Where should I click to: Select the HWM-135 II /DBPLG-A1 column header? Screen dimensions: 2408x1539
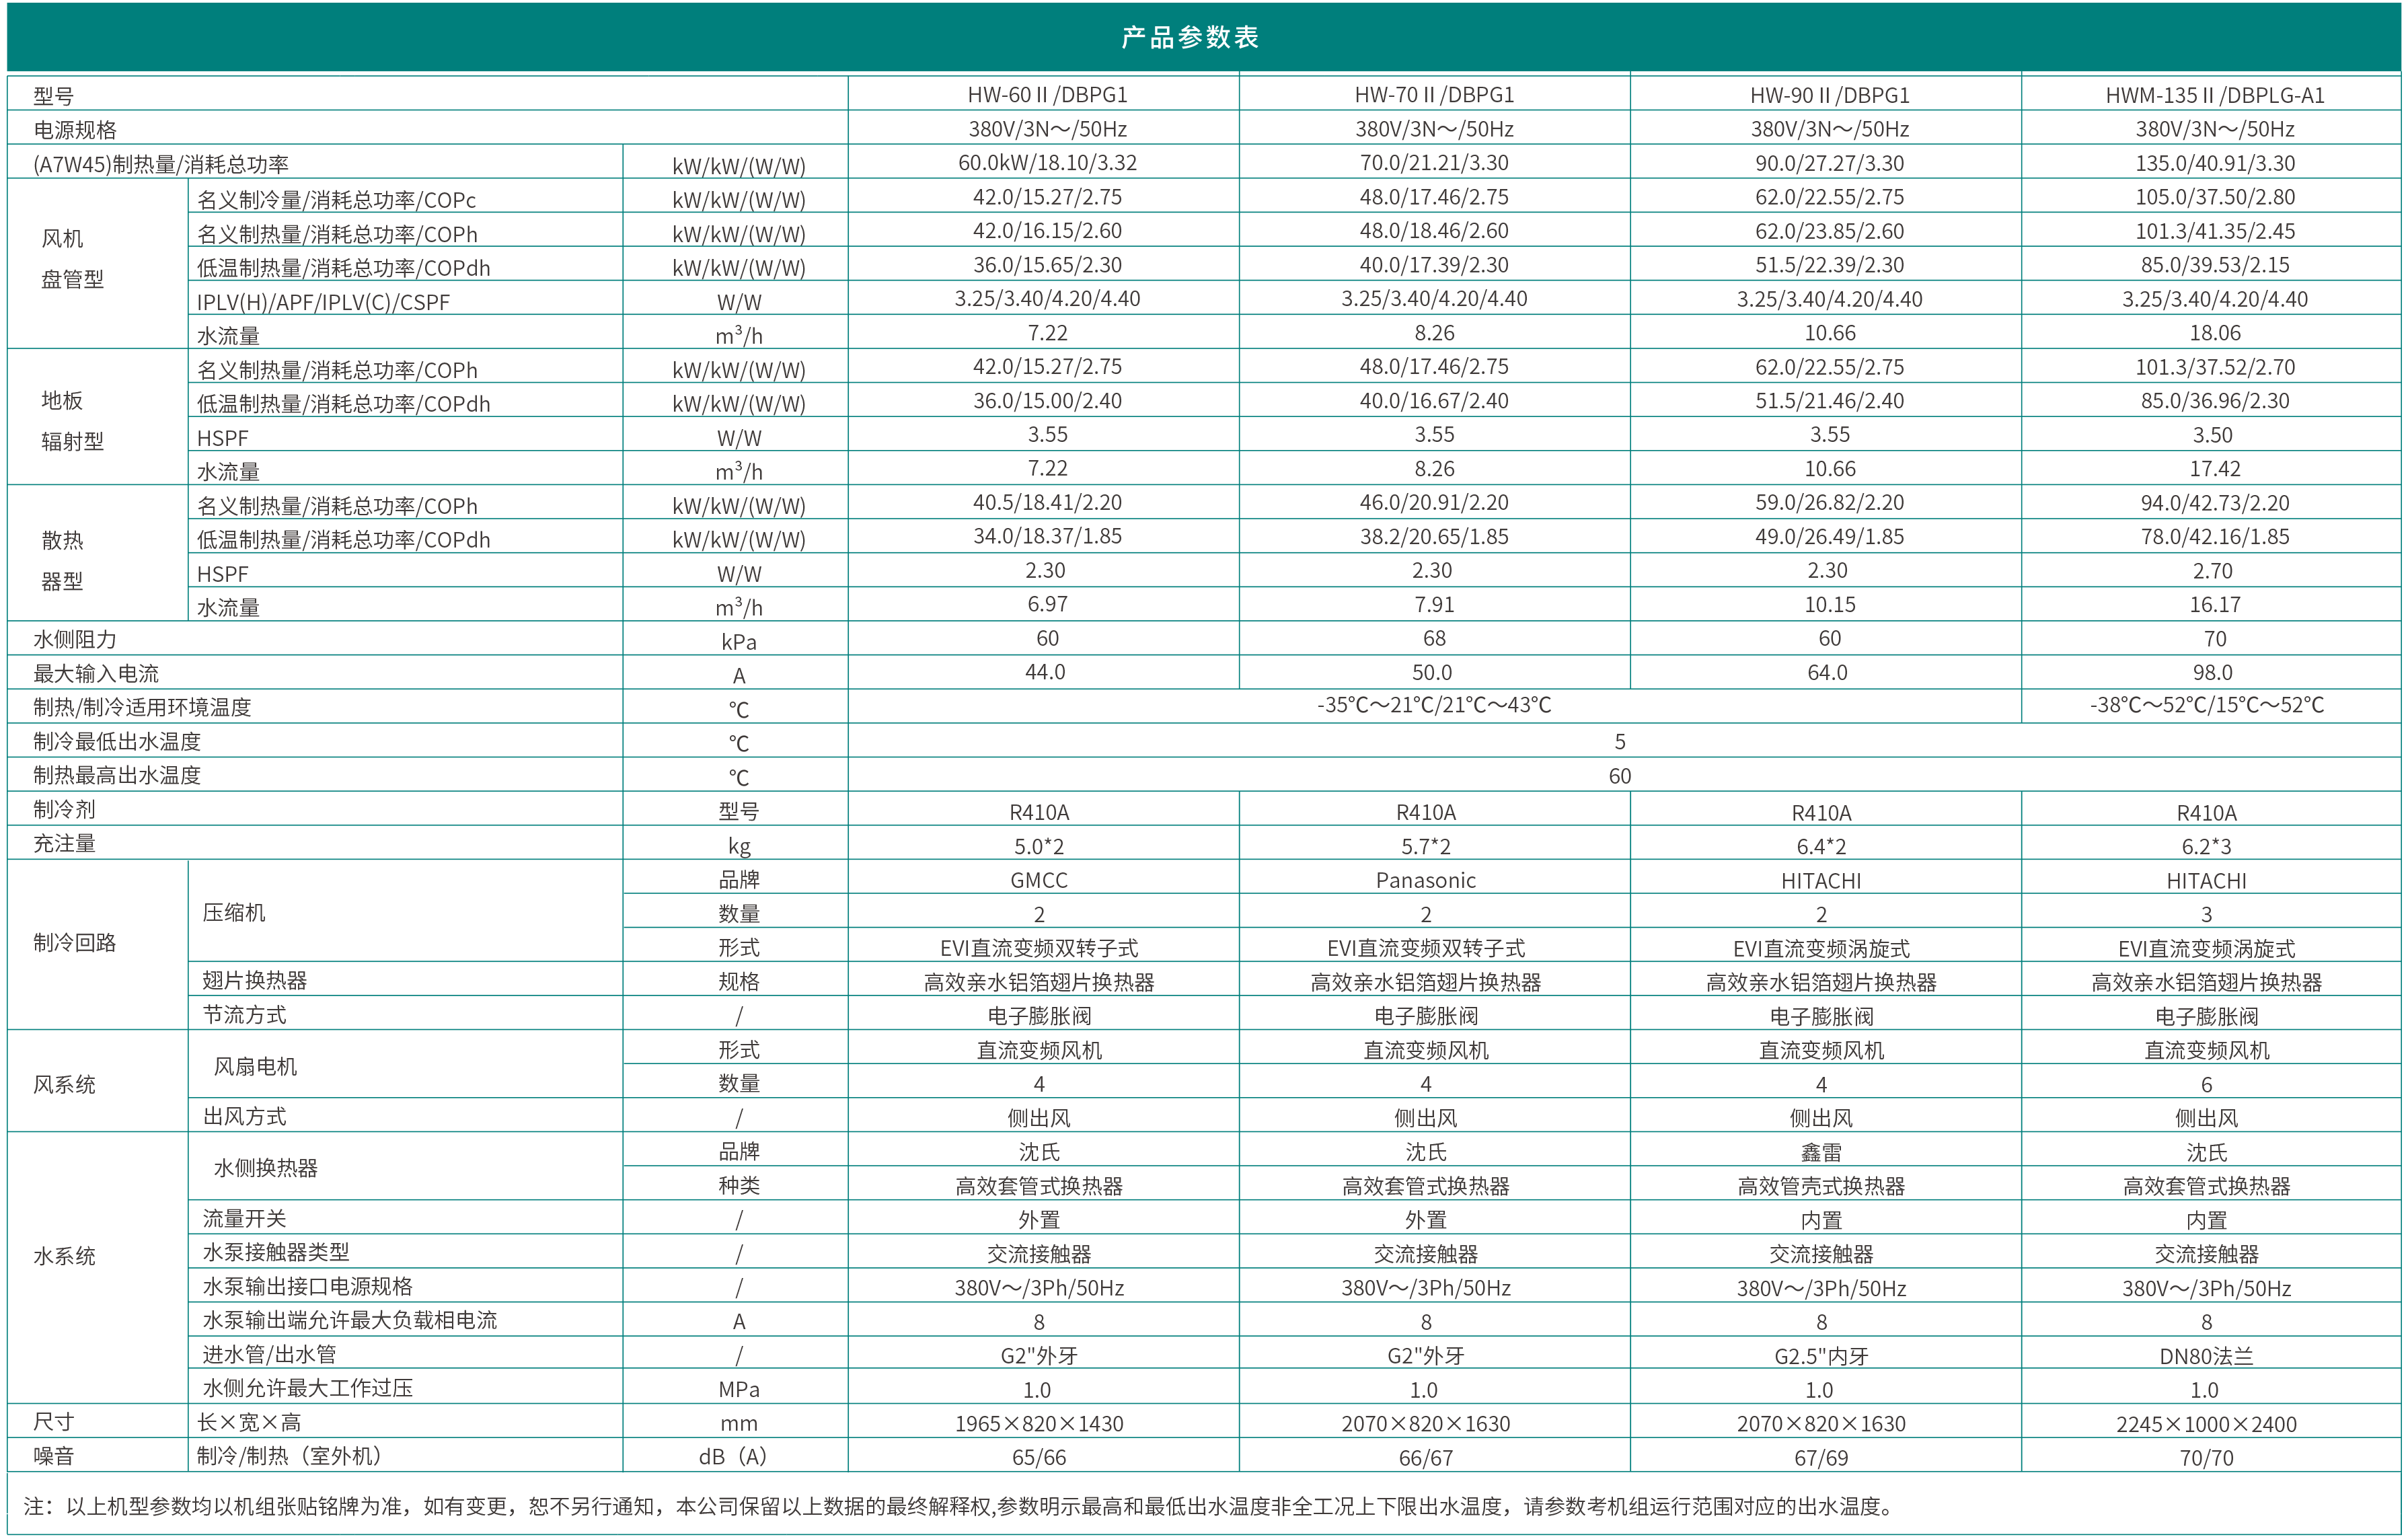pyautogui.click(x=2214, y=95)
